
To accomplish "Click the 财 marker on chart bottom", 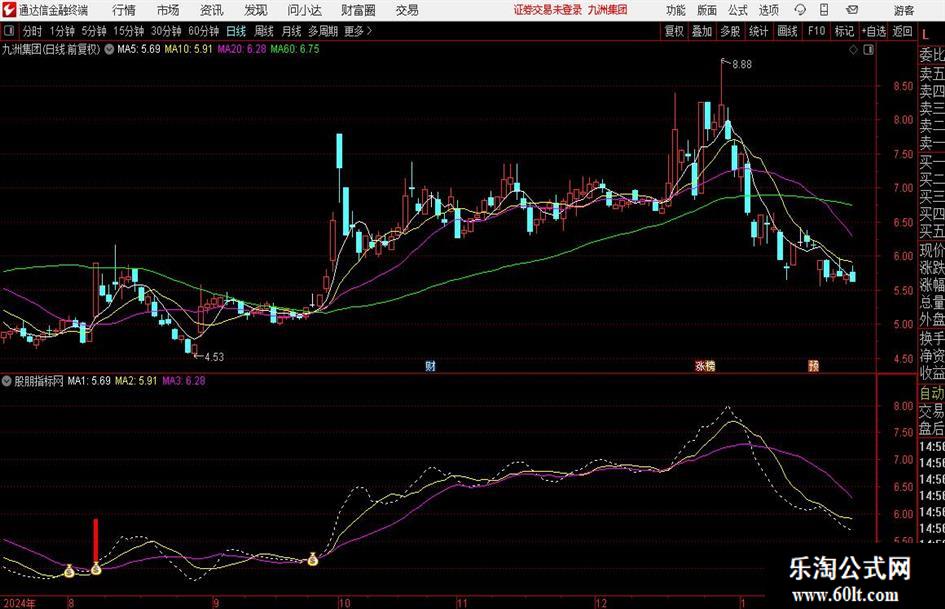I will click(x=430, y=366).
